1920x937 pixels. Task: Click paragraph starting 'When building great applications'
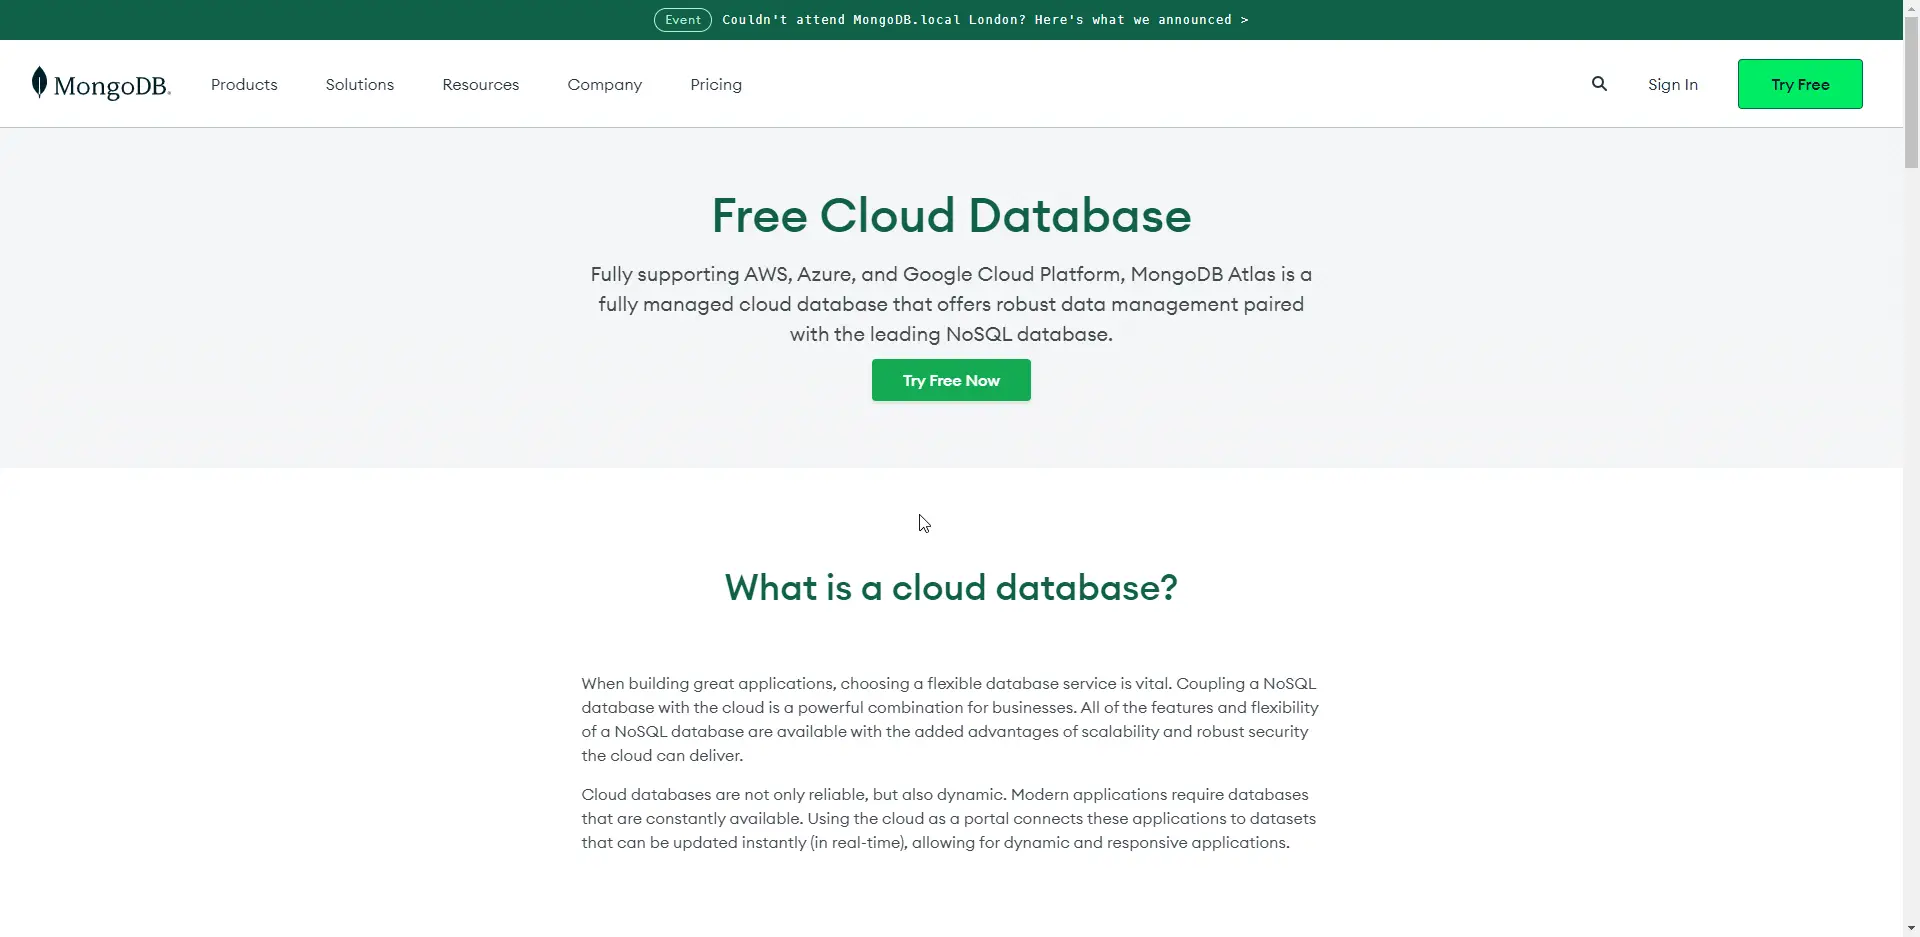coord(950,719)
